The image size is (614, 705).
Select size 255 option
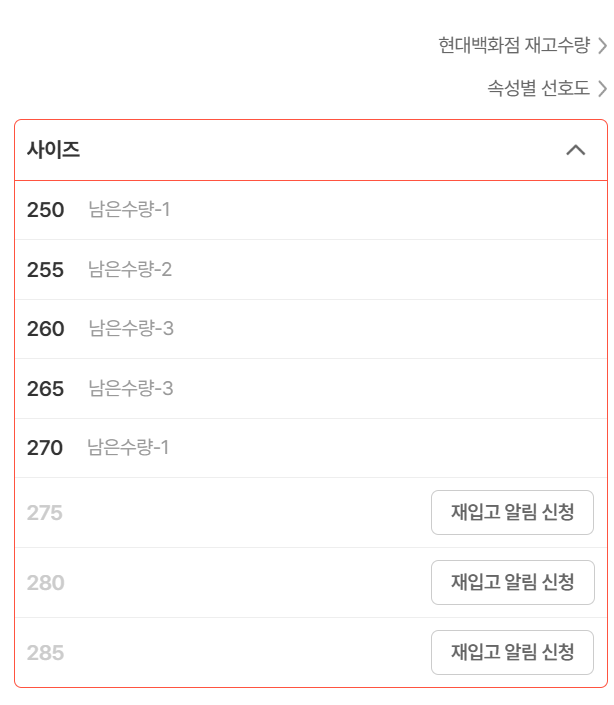pos(46,270)
